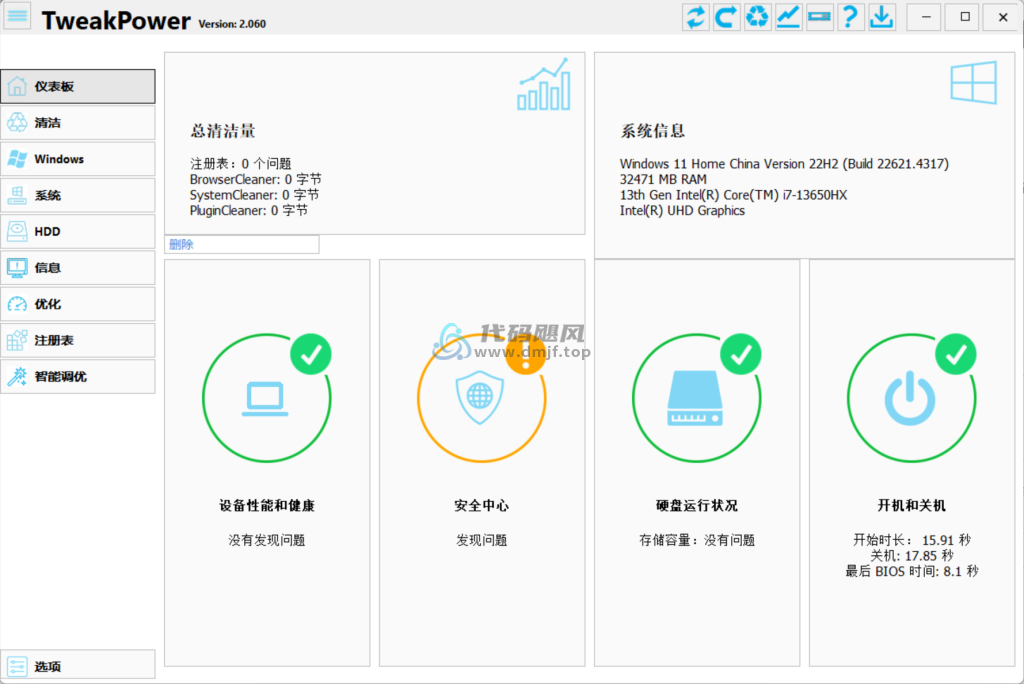The height and width of the screenshot is (684, 1024).
Task: Click the download update toolbar icon
Action: pos(881,17)
